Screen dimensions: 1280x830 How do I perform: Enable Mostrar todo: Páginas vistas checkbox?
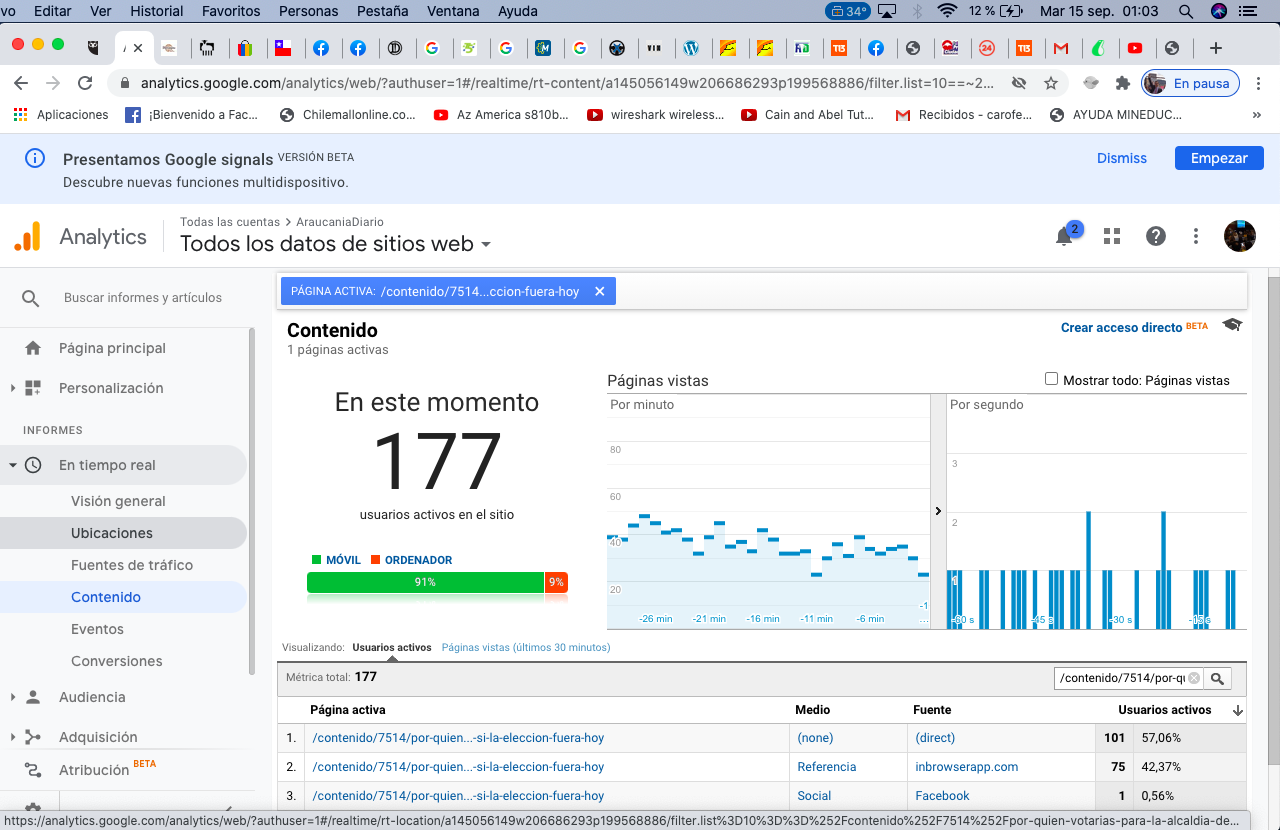coord(1051,379)
